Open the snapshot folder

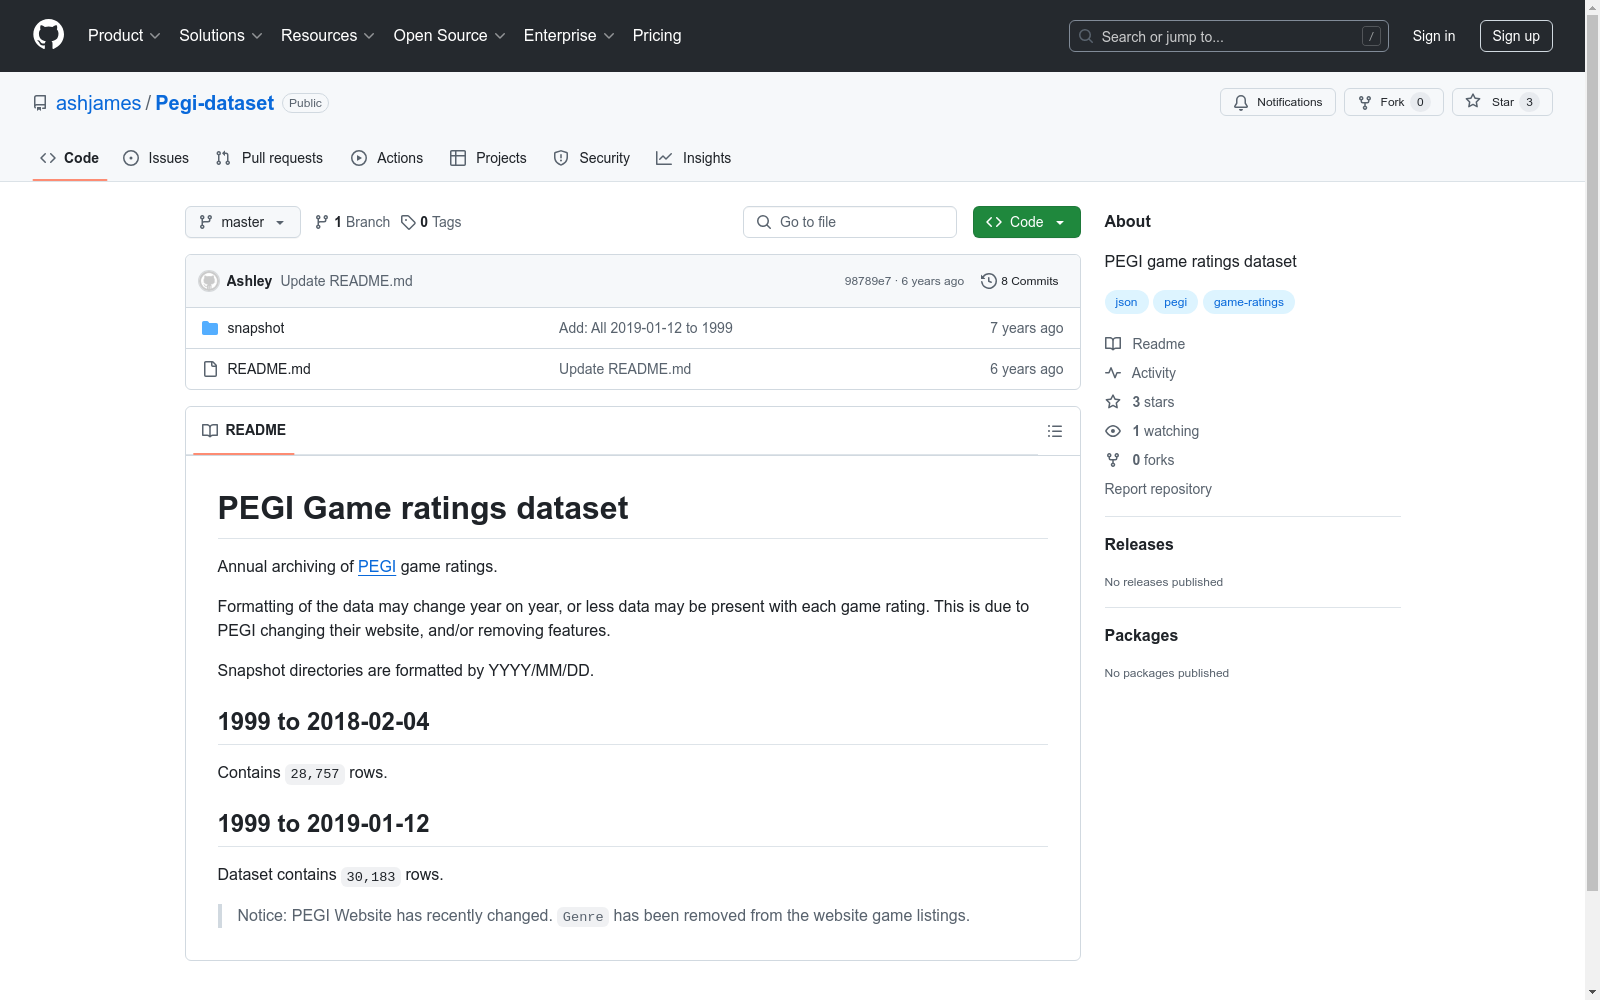tap(256, 328)
